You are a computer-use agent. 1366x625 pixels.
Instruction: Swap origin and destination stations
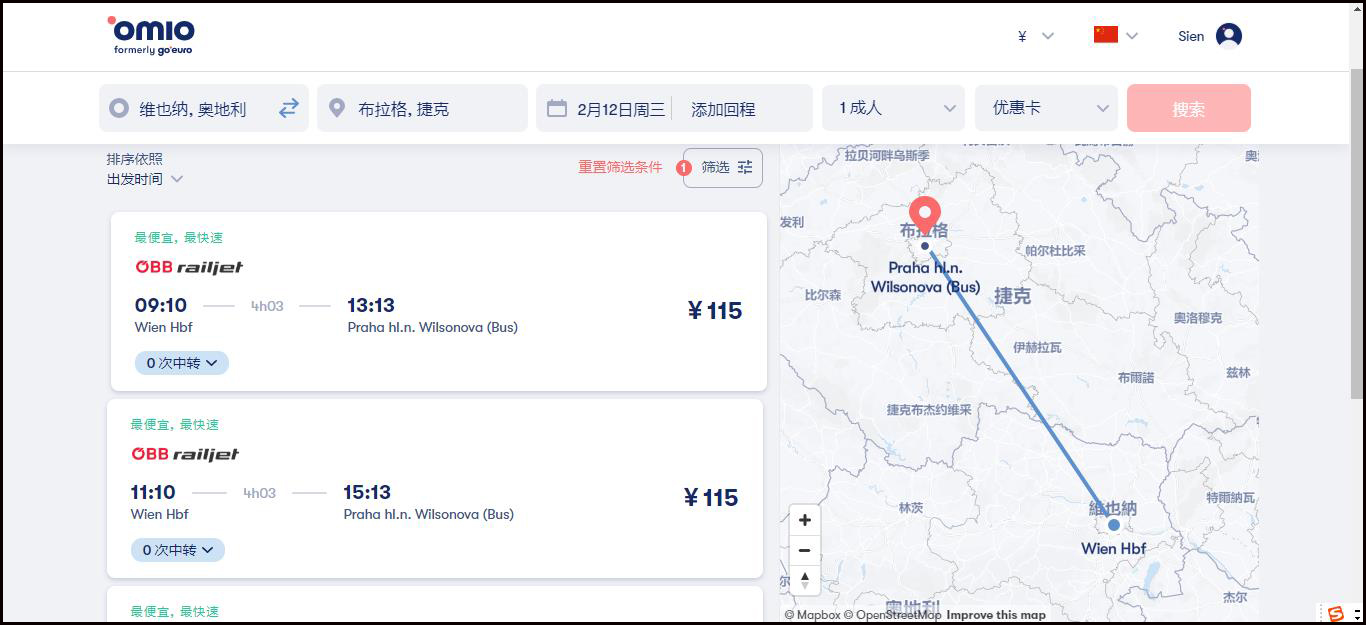pos(289,108)
